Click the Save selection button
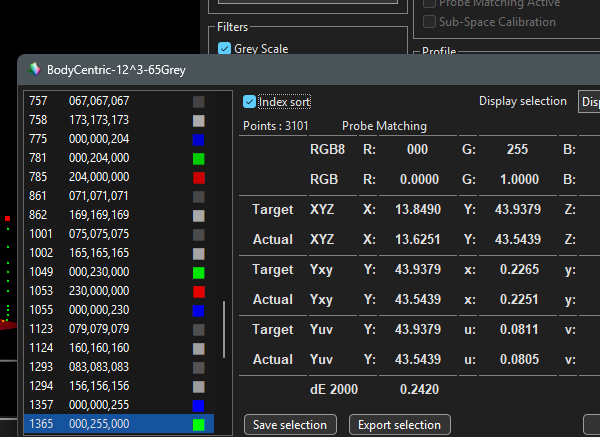 click(x=290, y=425)
